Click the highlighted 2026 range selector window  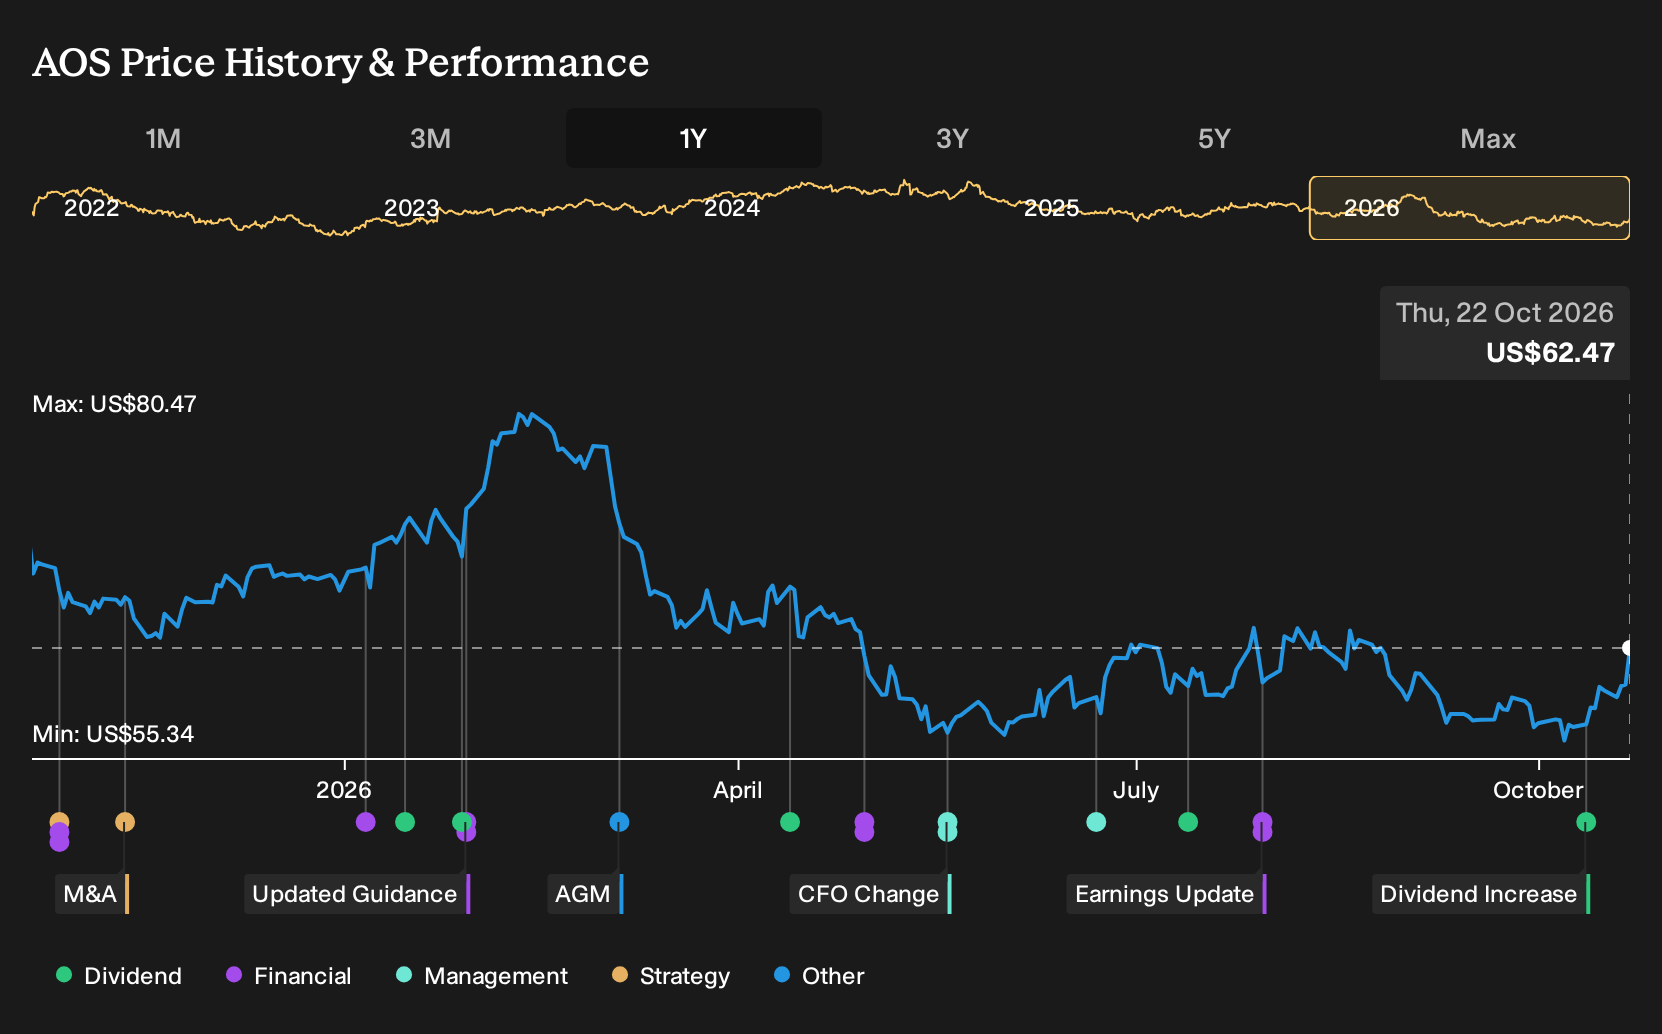pos(1469,208)
